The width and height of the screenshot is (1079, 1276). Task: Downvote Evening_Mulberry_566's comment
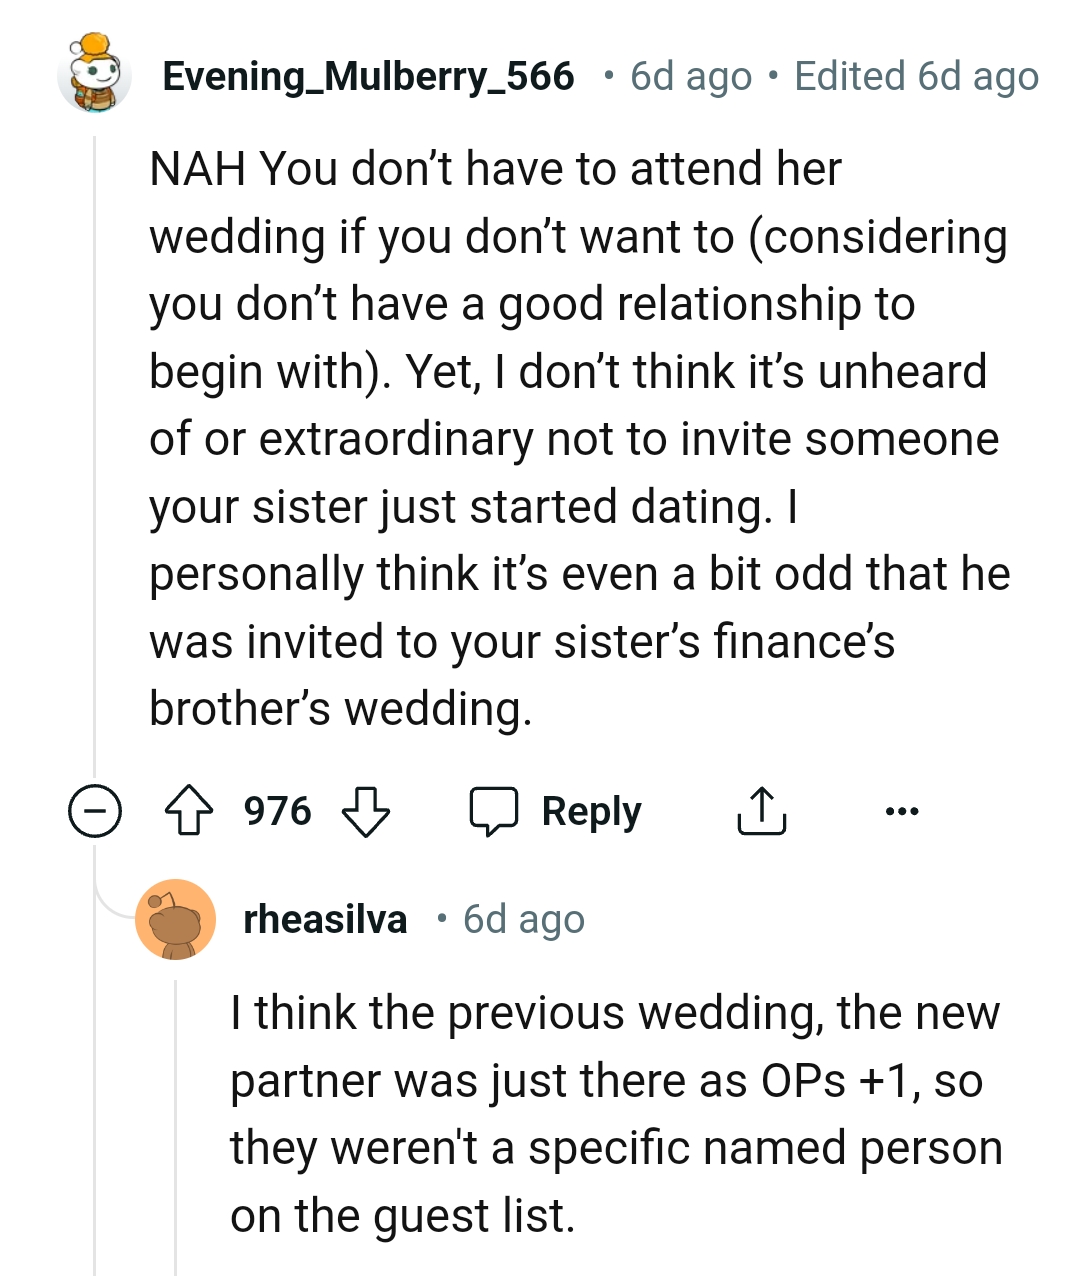pyautogui.click(x=367, y=814)
